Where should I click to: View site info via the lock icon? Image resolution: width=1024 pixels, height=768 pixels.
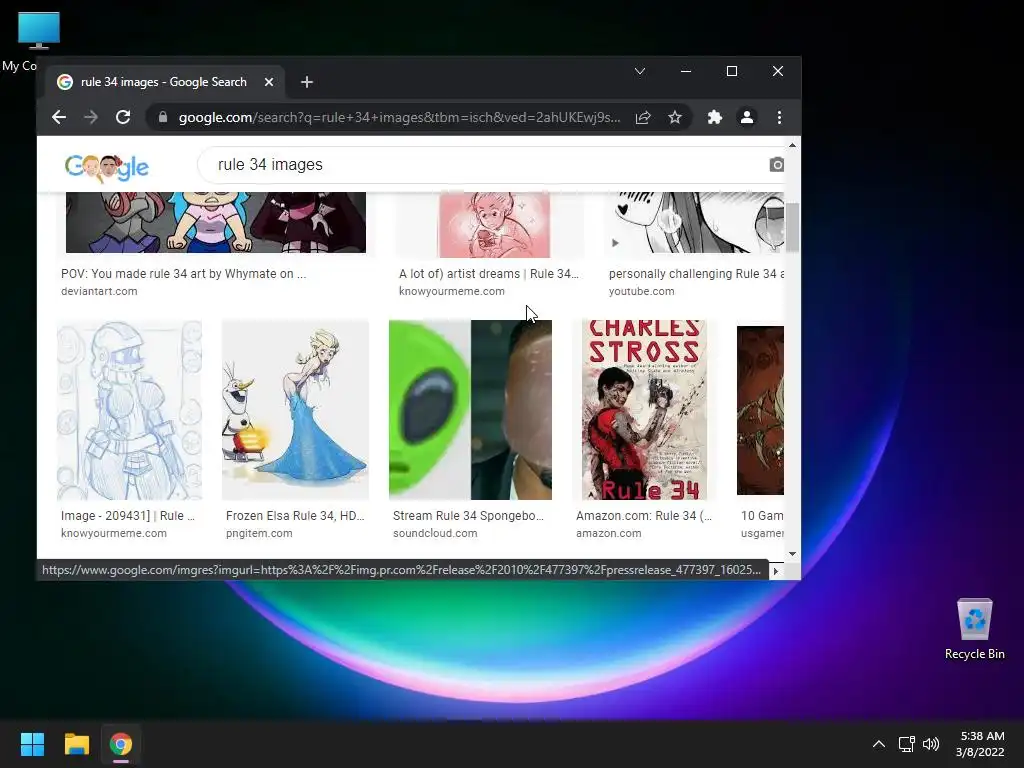(163, 118)
